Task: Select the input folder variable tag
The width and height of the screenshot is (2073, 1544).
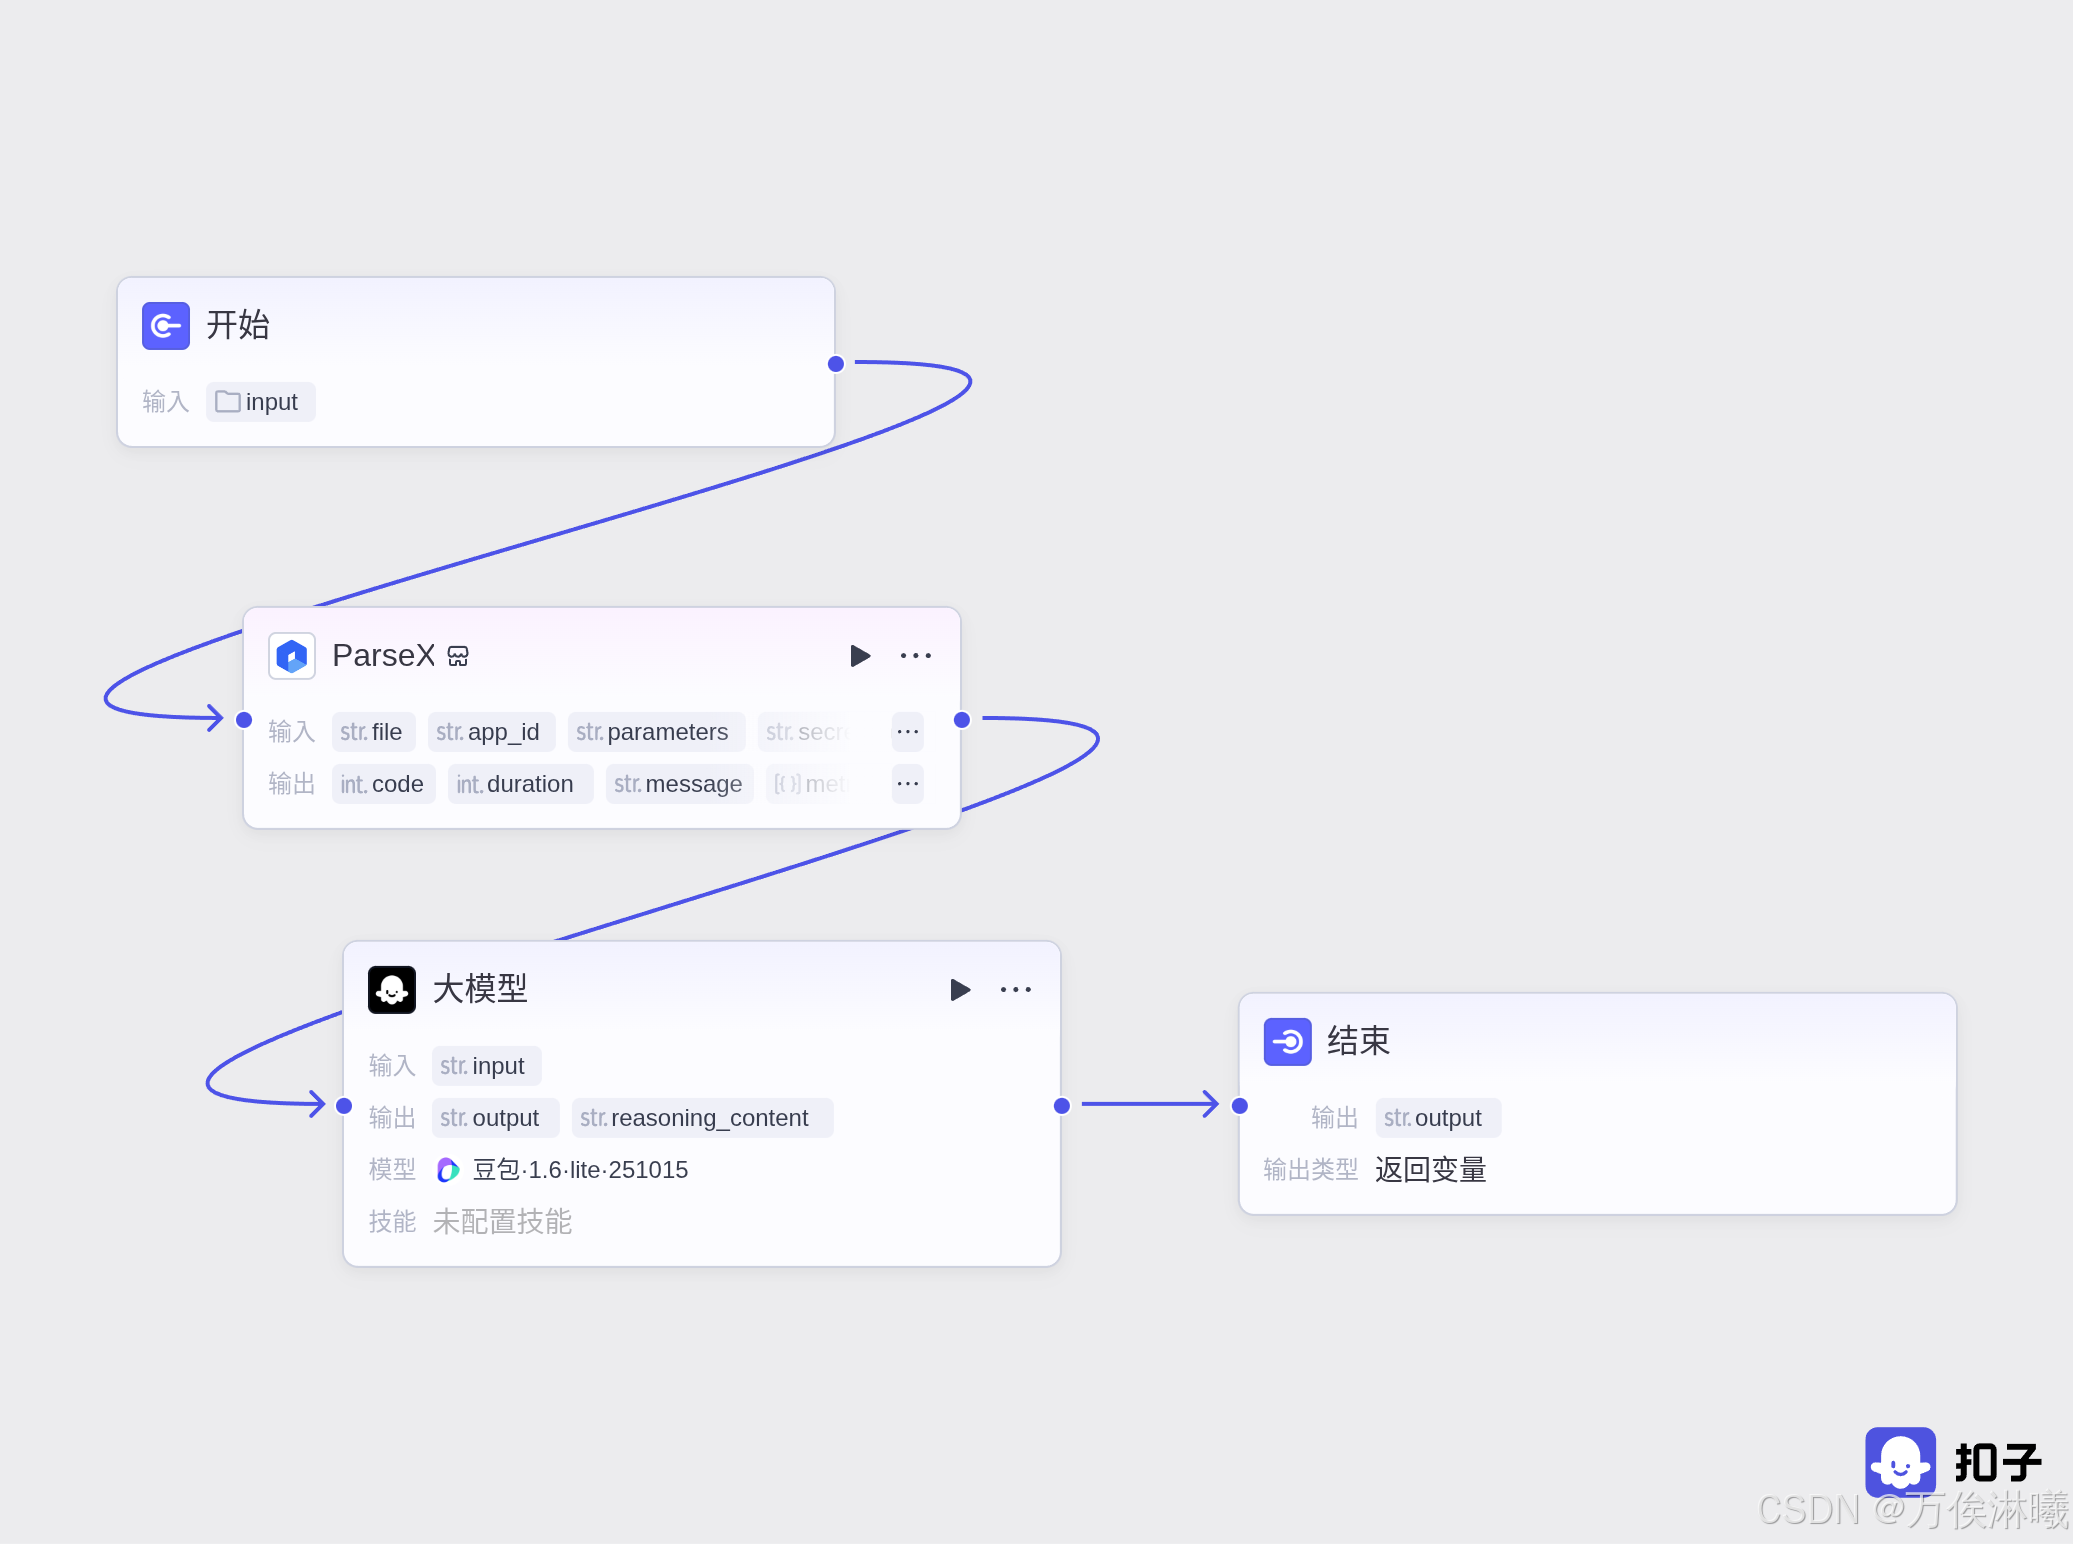Action: click(260, 402)
